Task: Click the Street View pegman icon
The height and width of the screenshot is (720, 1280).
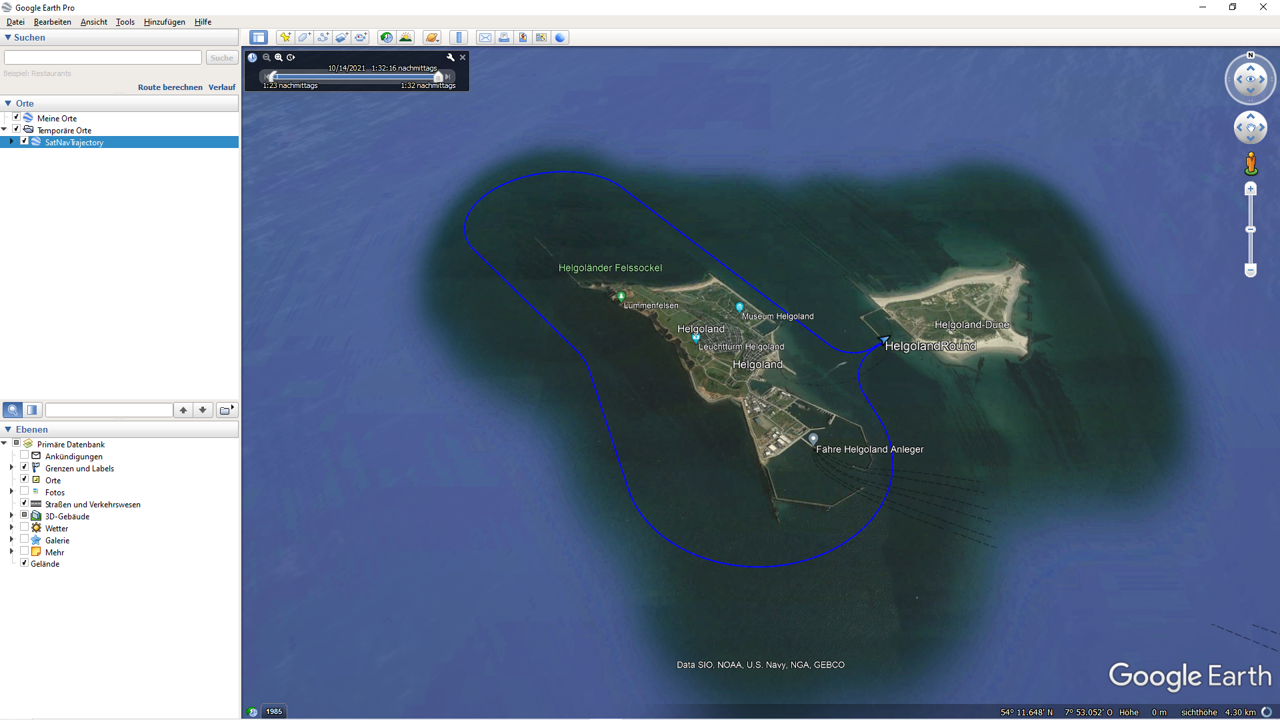Action: [x=1250, y=163]
